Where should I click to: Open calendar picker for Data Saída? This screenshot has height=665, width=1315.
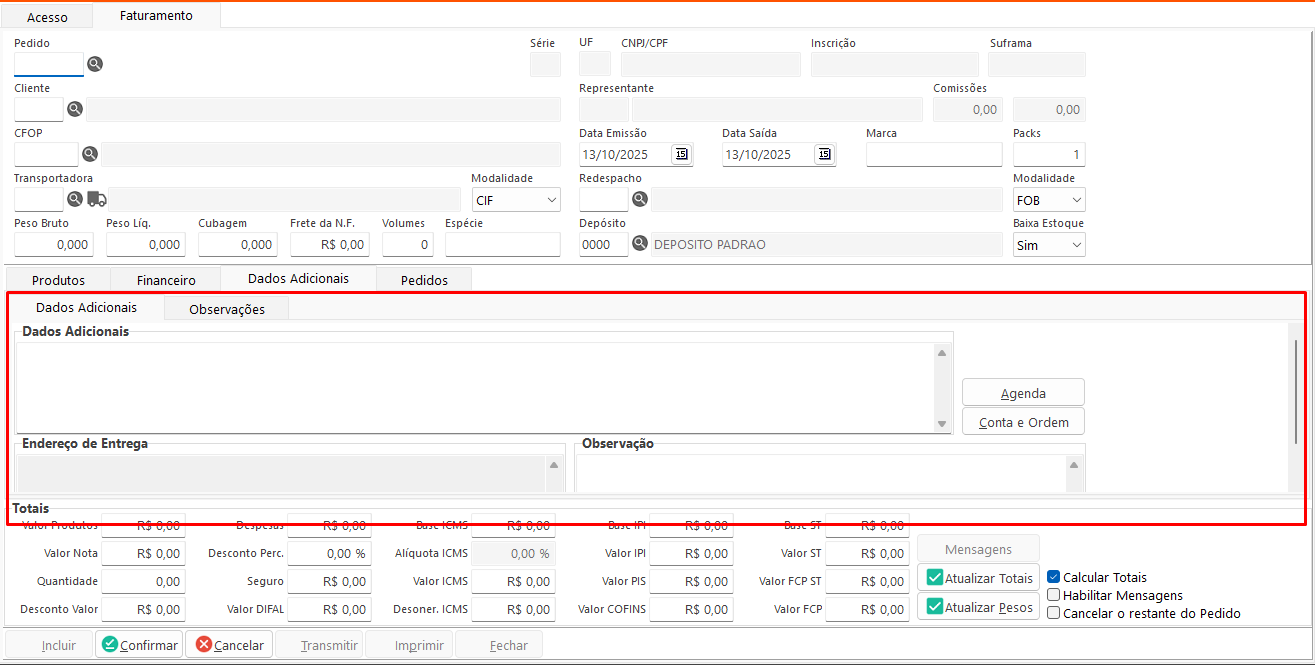point(824,154)
